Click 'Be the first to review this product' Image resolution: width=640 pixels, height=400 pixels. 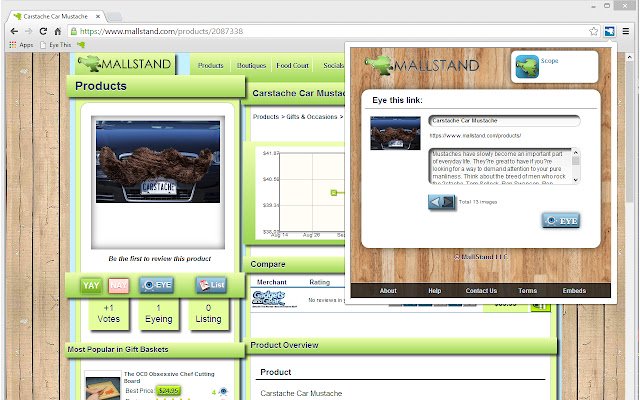pyautogui.click(x=160, y=259)
